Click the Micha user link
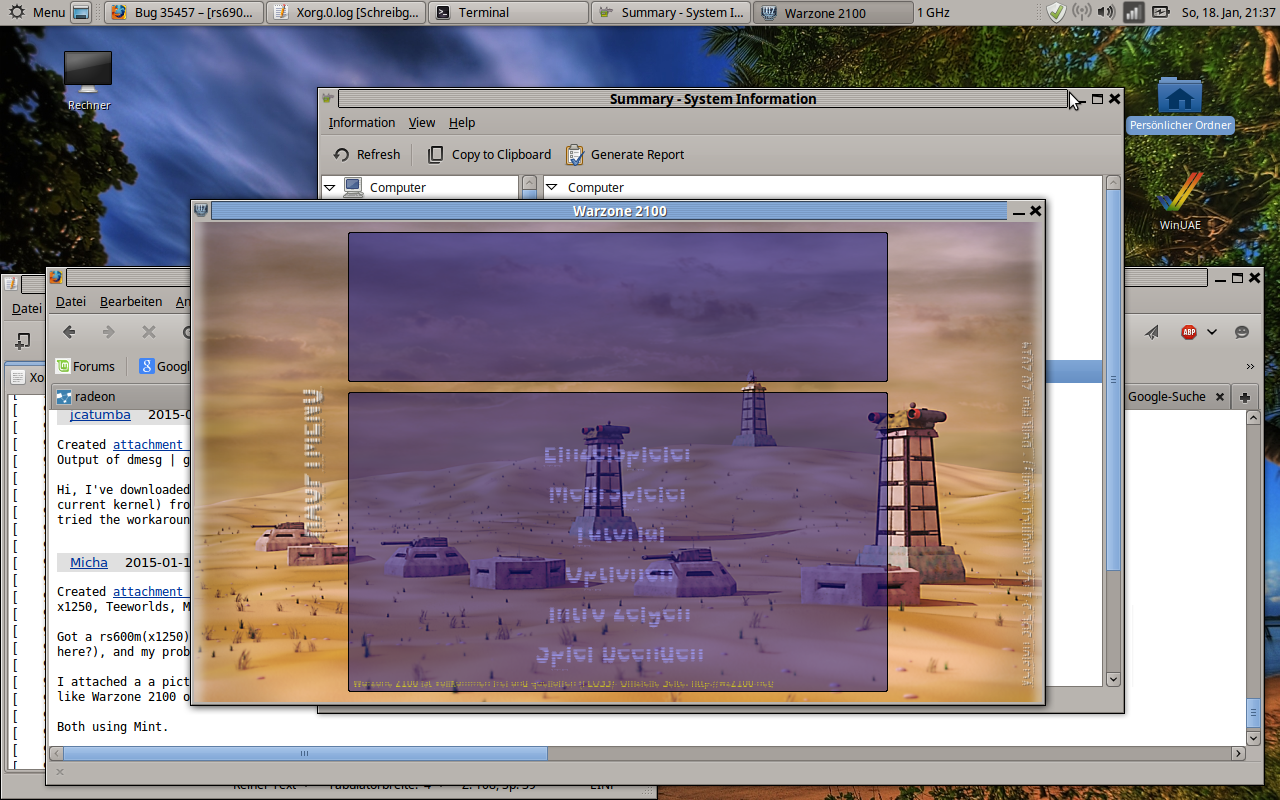The height and width of the screenshot is (800, 1280). tap(88, 562)
